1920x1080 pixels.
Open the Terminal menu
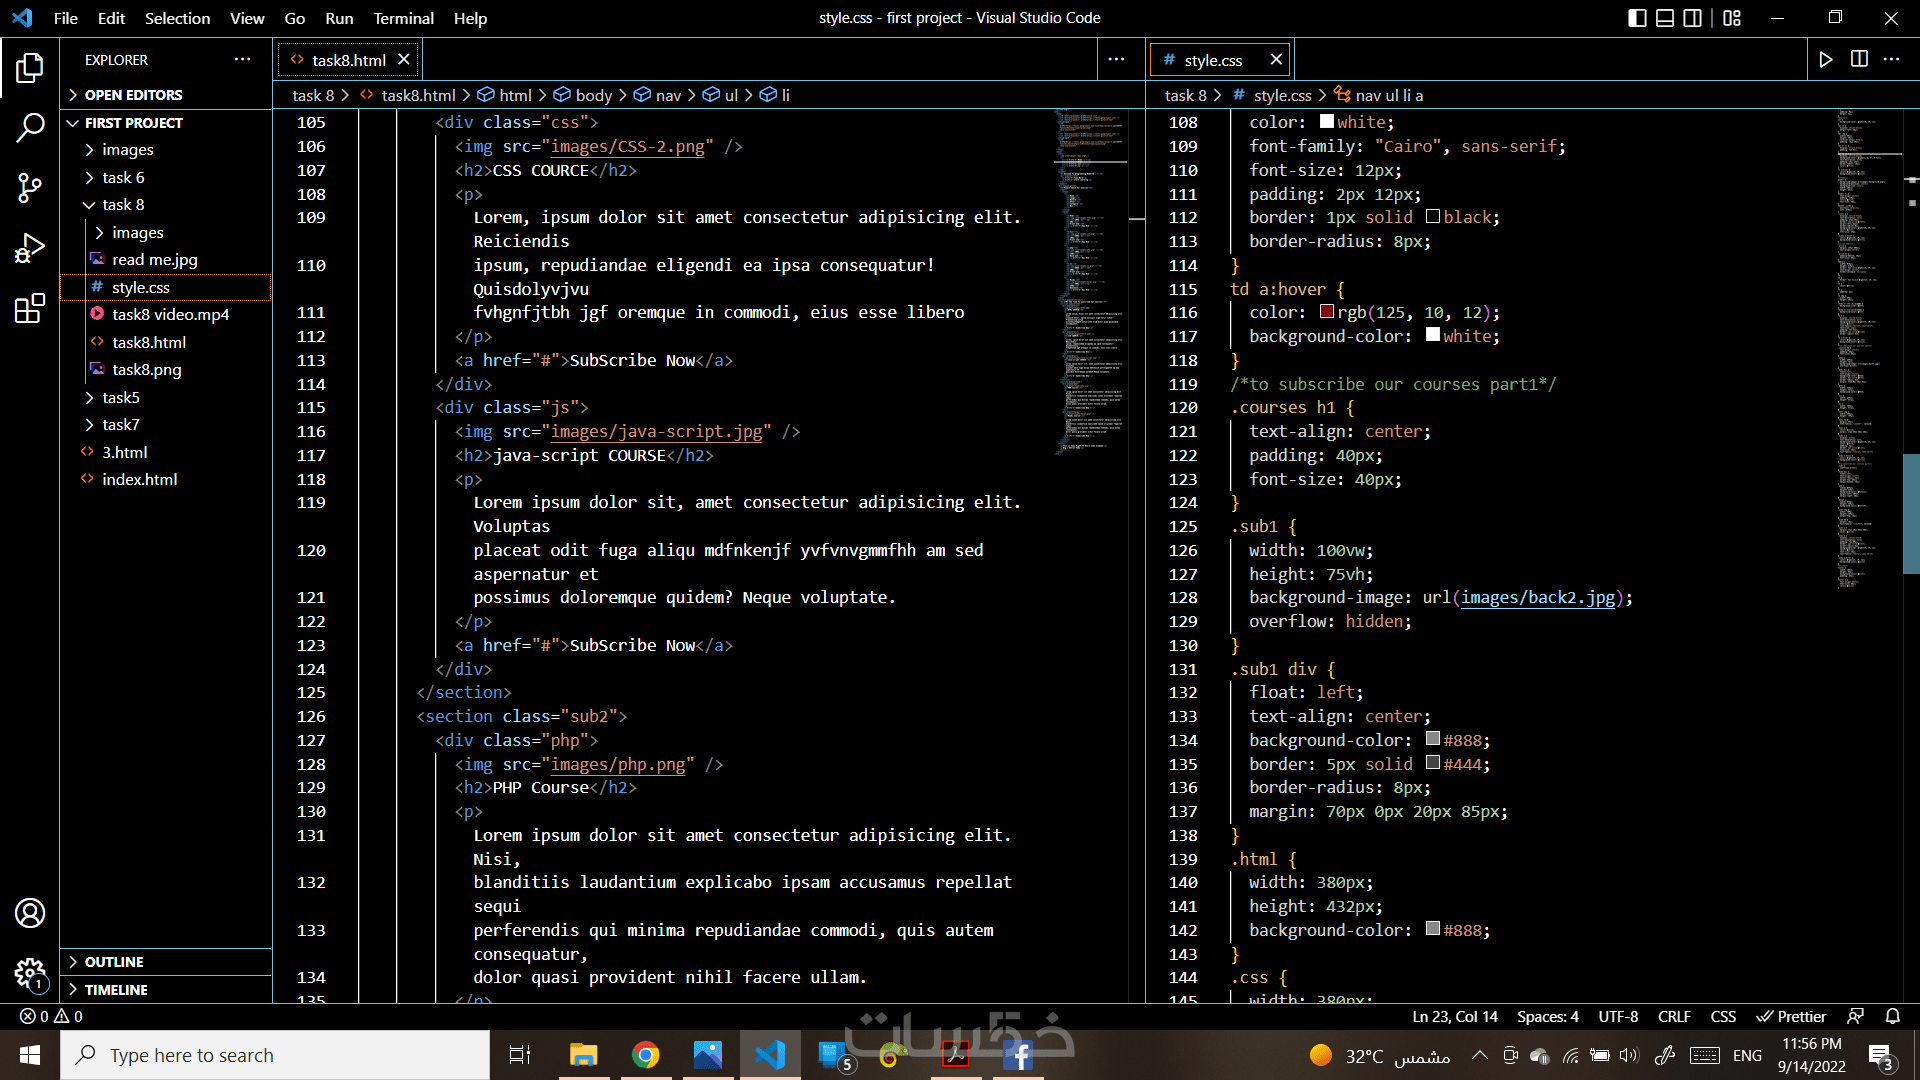403,18
